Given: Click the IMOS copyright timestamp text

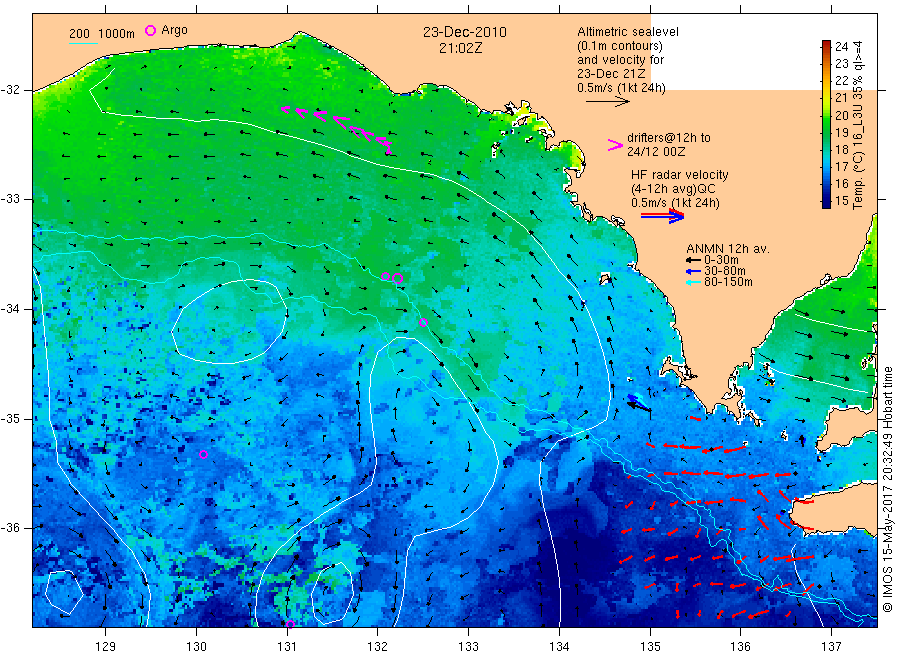Looking at the screenshot, I should click(x=887, y=489).
